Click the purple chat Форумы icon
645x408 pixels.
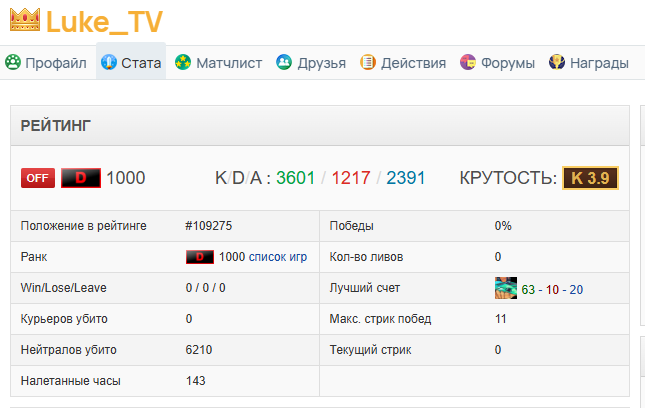pos(468,63)
